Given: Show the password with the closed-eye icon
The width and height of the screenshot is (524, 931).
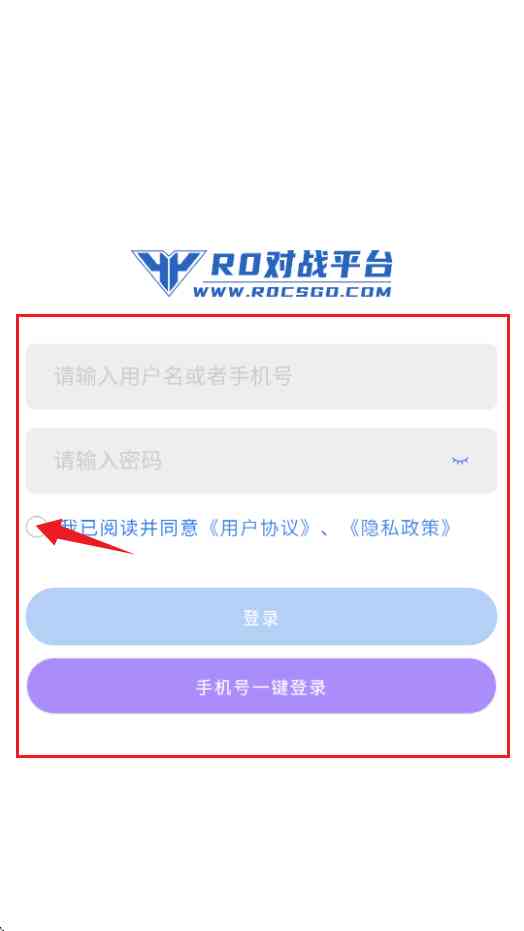Looking at the screenshot, I should pyautogui.click(x=460, y=460).
